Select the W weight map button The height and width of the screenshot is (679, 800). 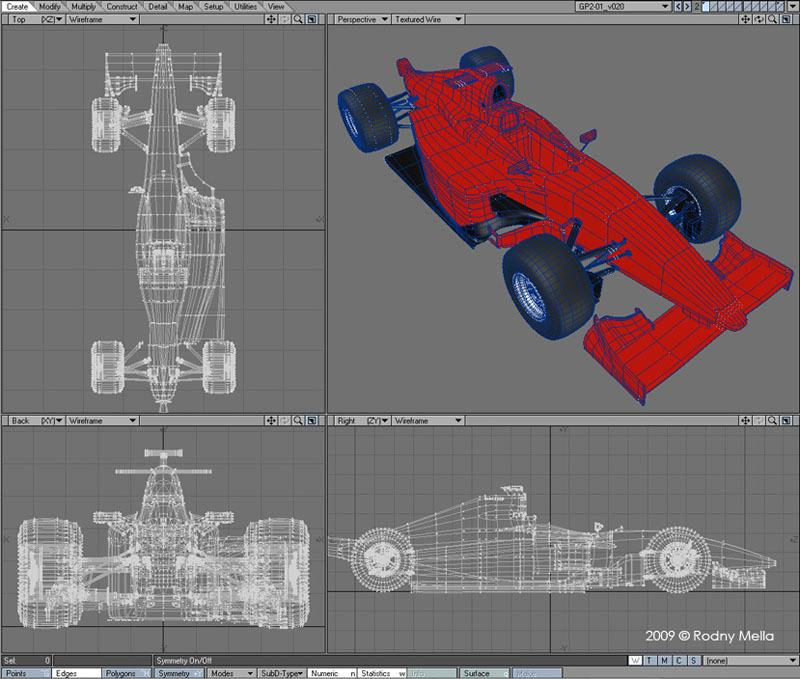click(636, 660)
